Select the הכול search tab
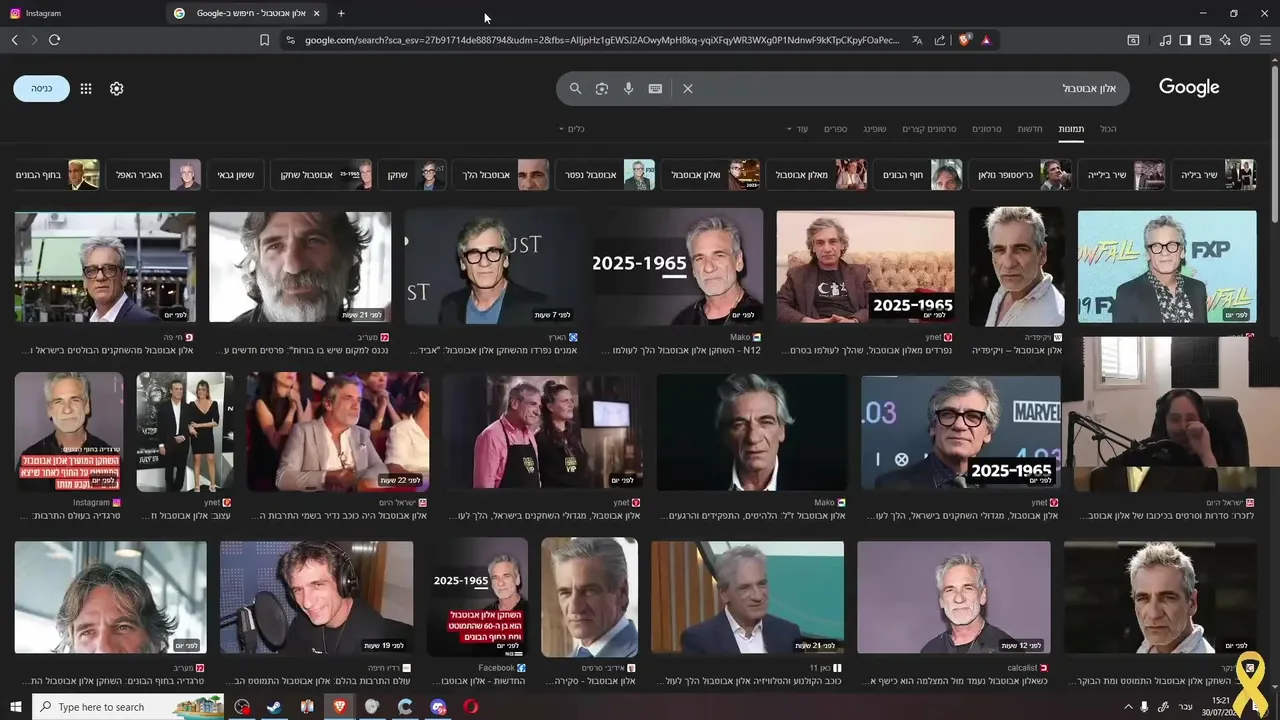Viewport: 1280px width, 720px height. pos(1108,129)
